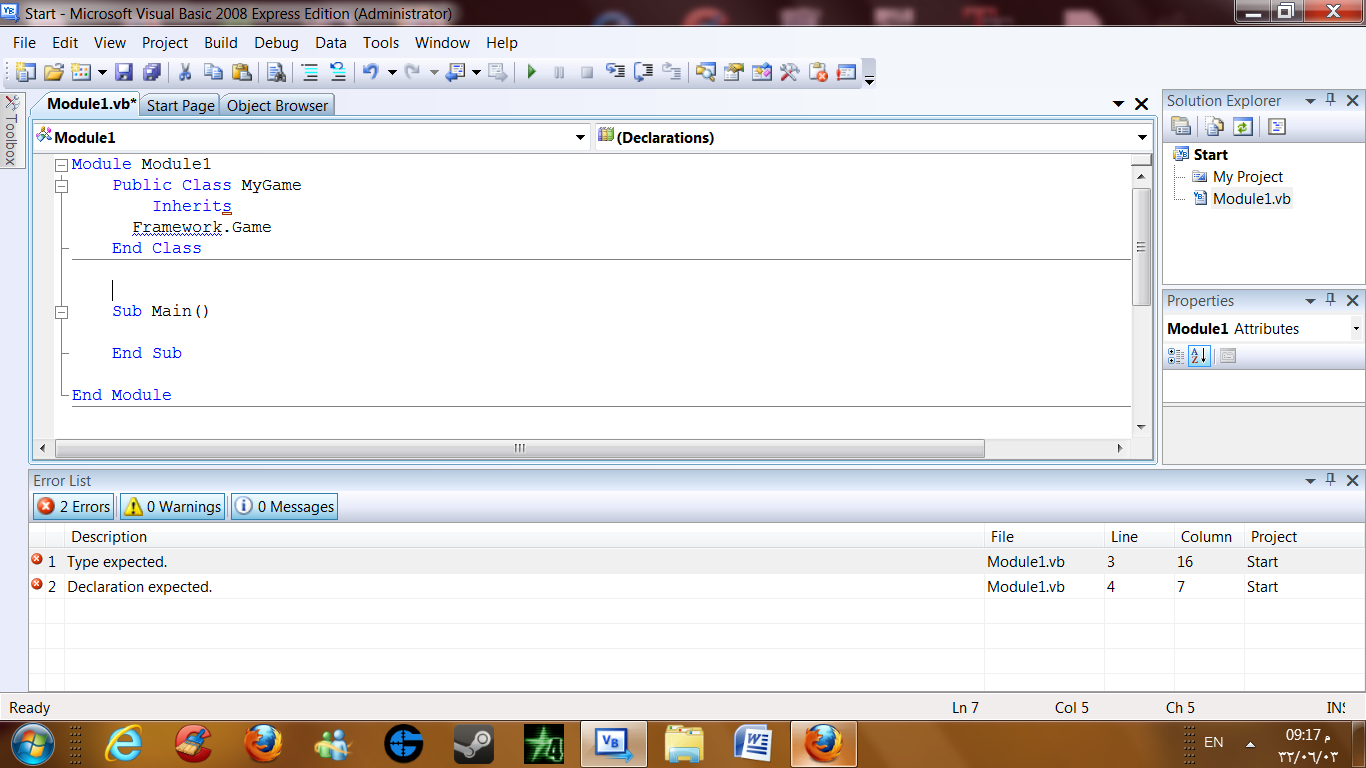Cut selection with the scissors icon
Image resolution: width=1366 pixels, height=768 pixels.
point(185,72)
